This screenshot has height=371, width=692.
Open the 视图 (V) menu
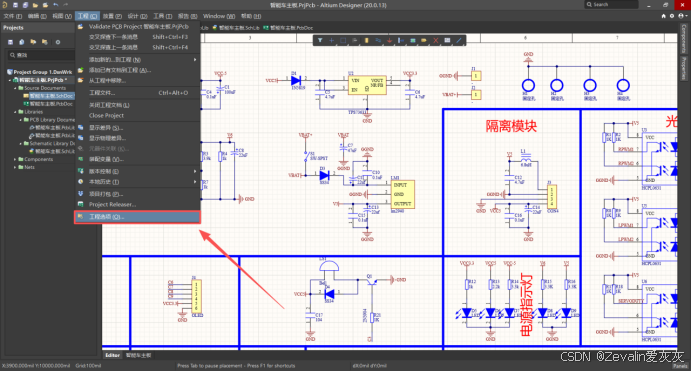[62, 16]
